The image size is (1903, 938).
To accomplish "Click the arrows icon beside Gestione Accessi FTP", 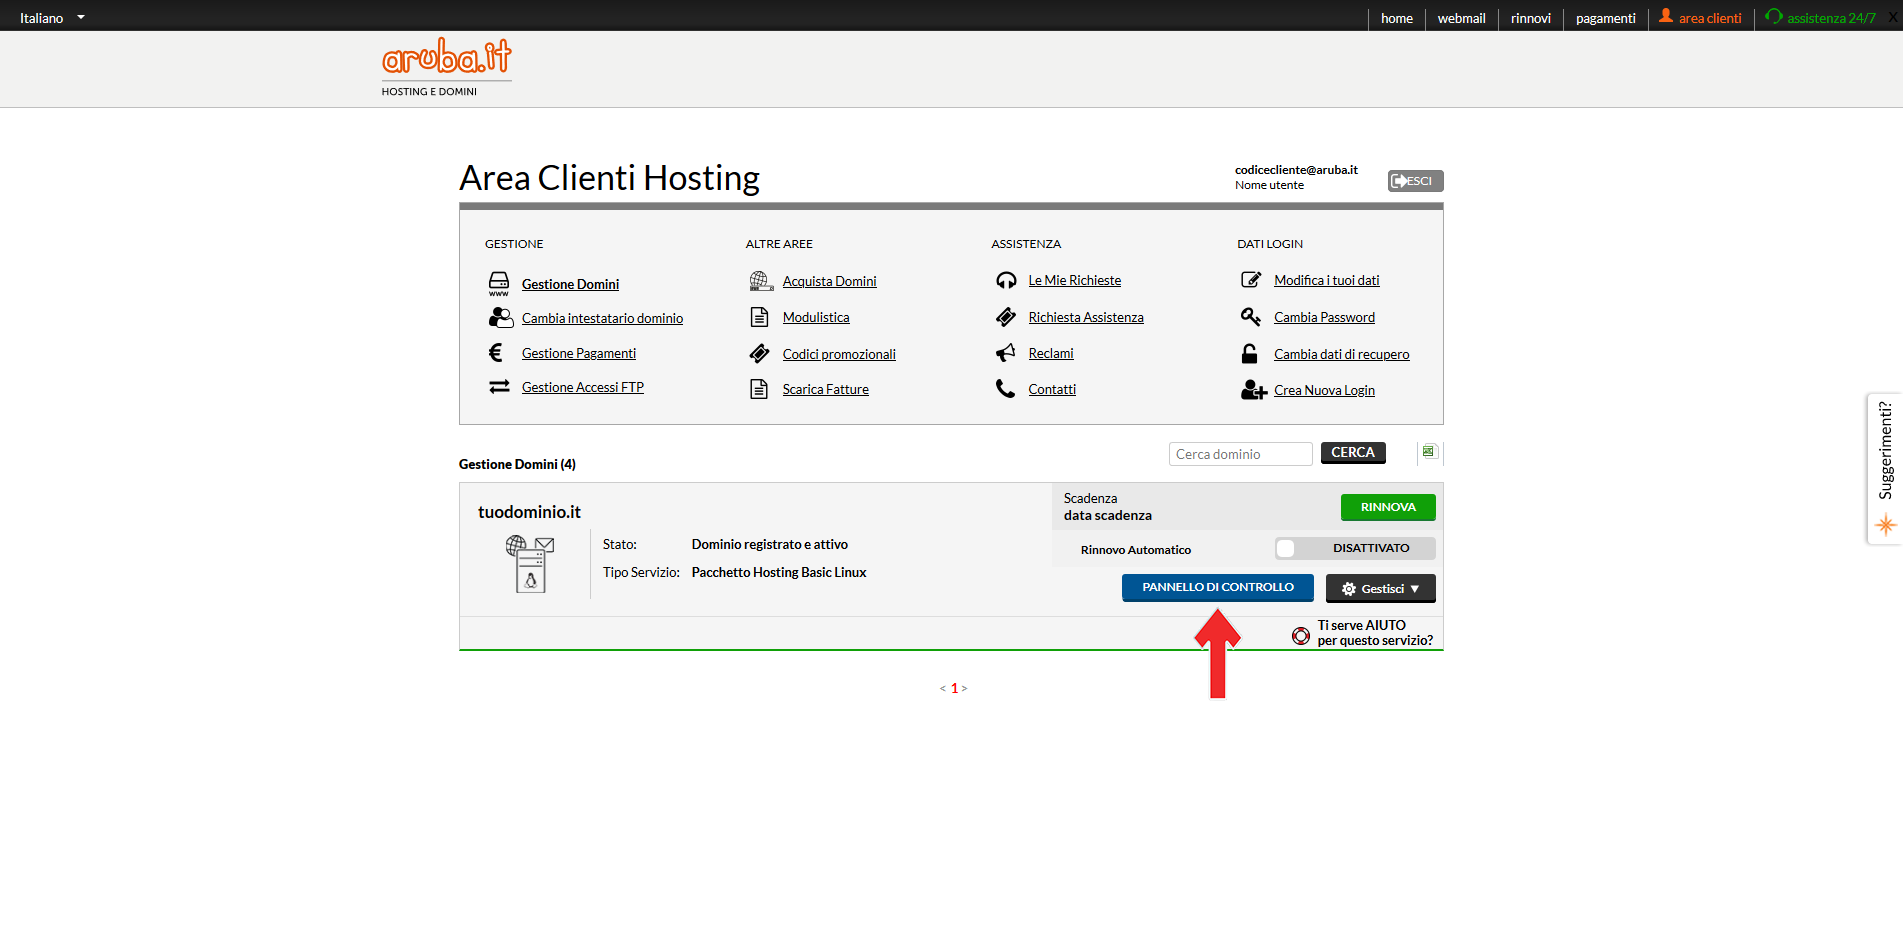I will point(499,387).
